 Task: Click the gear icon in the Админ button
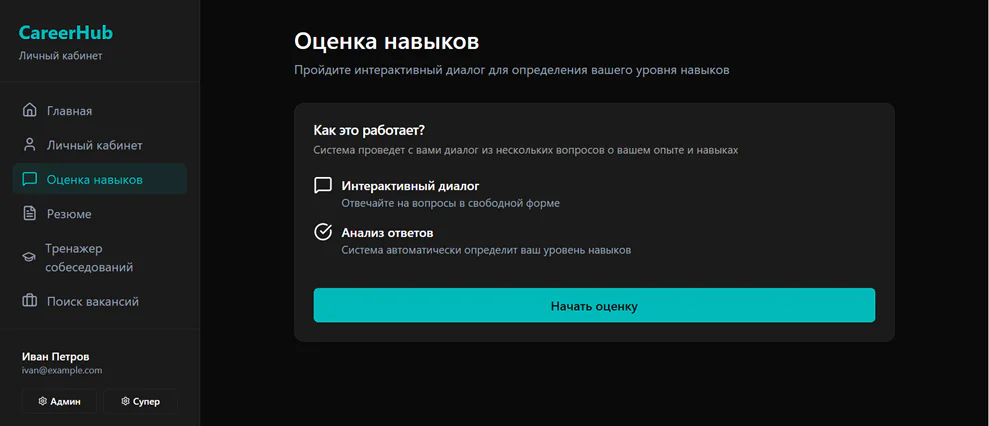(43, 401)
